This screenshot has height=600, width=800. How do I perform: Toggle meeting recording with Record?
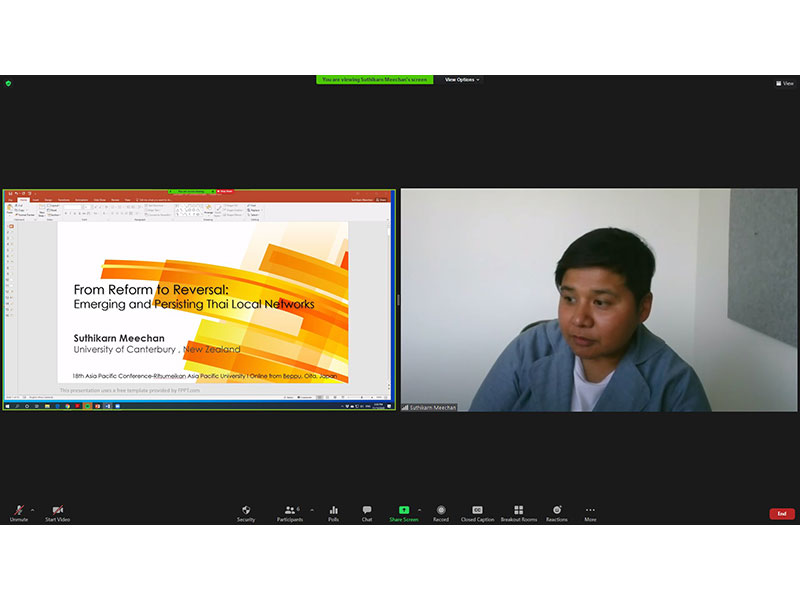click(441, 512)
